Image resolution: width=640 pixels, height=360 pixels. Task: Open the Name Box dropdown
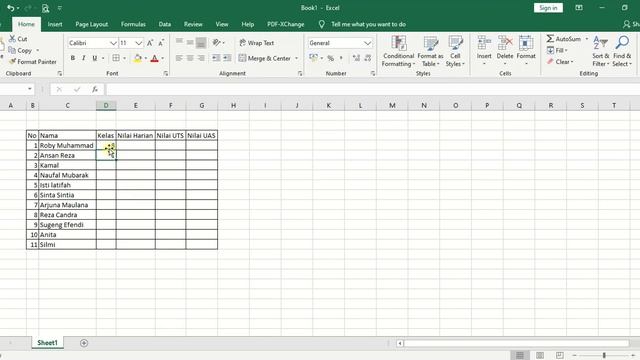[x=30, y=89]
